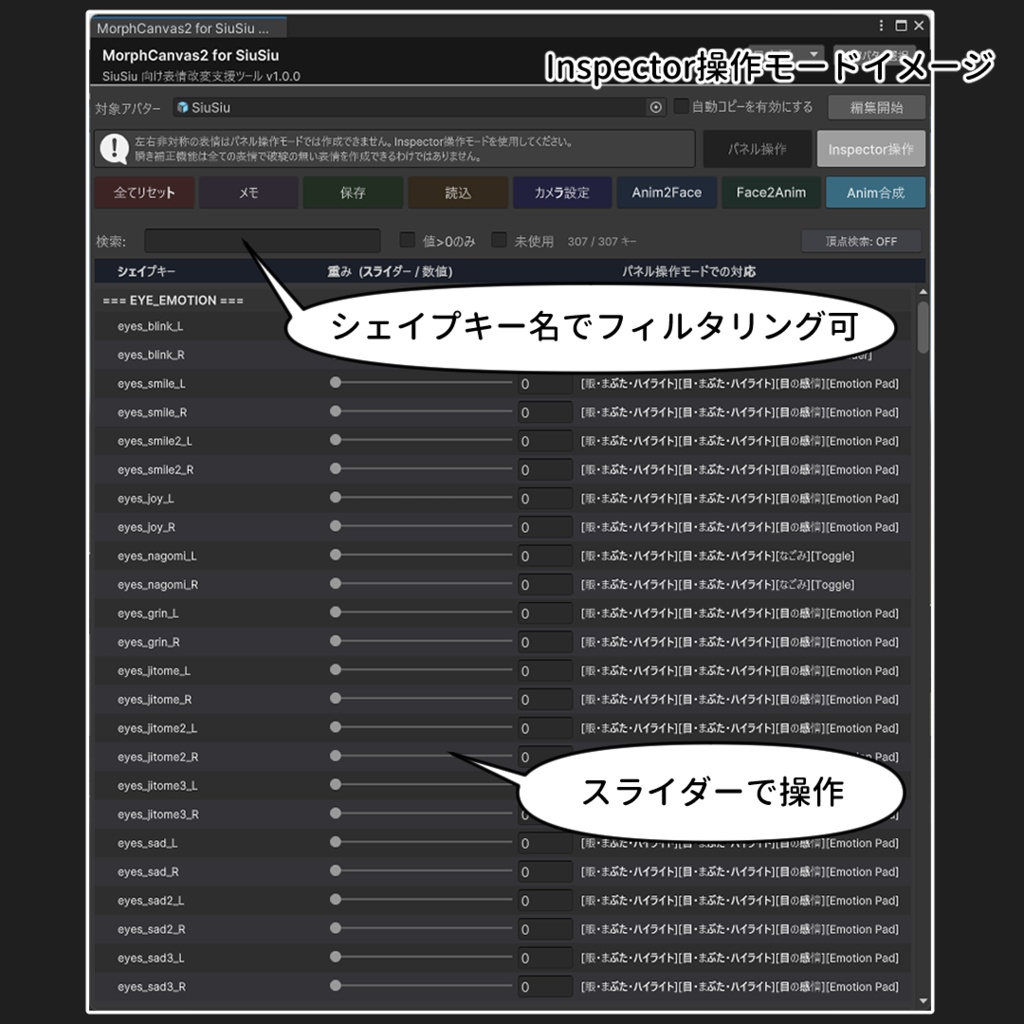Select the eyes_sad_R row label
The width and height of the screenshot is (1024, 1024).
[148, 872]
